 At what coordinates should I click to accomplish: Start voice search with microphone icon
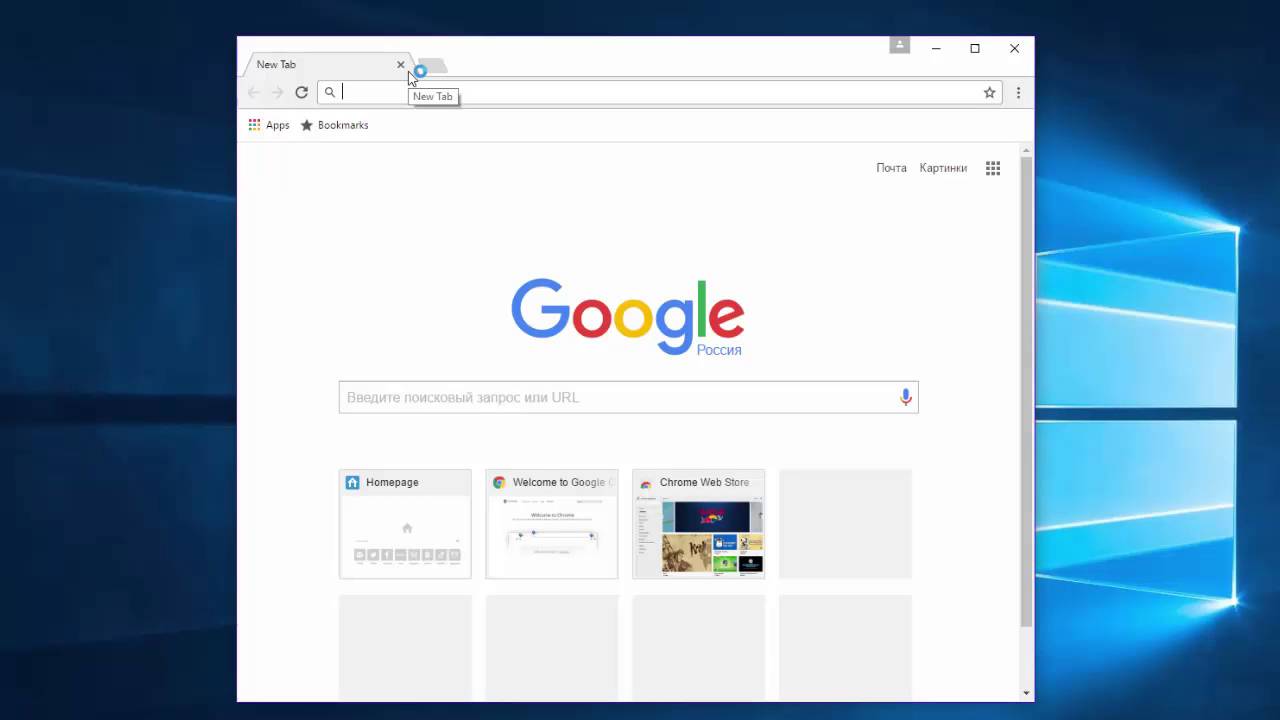905,397
